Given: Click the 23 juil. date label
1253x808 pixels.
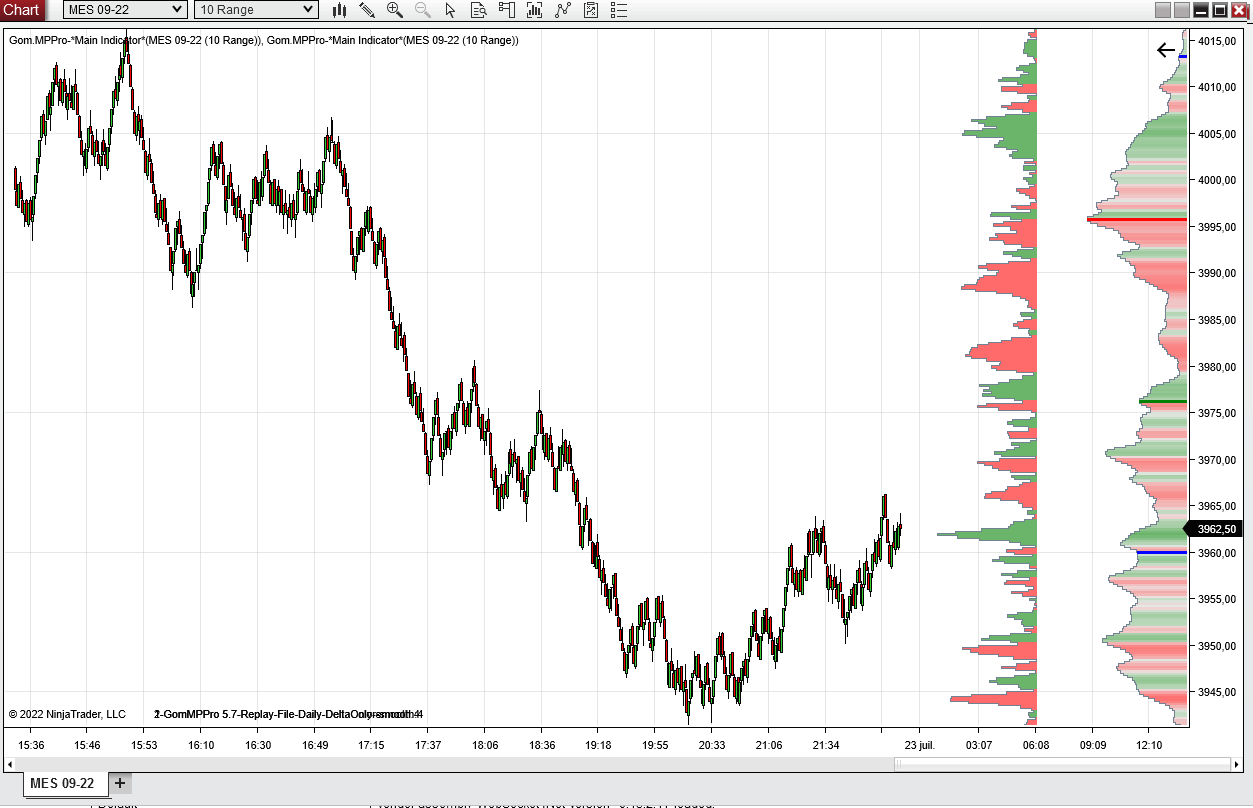Looking at the screenshot, I should [x=919, y=745].
